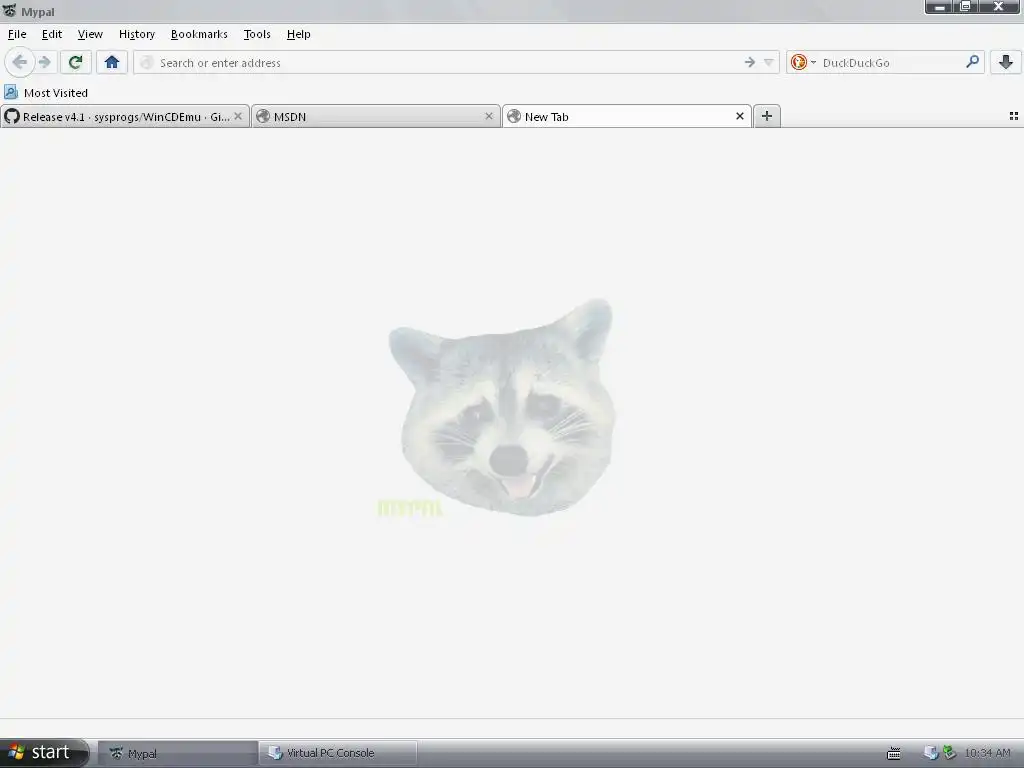The width and height of the screenshot is (1024, 768).
Task: Switch to the WinCDEmu release tab
Action: (125, 116)
